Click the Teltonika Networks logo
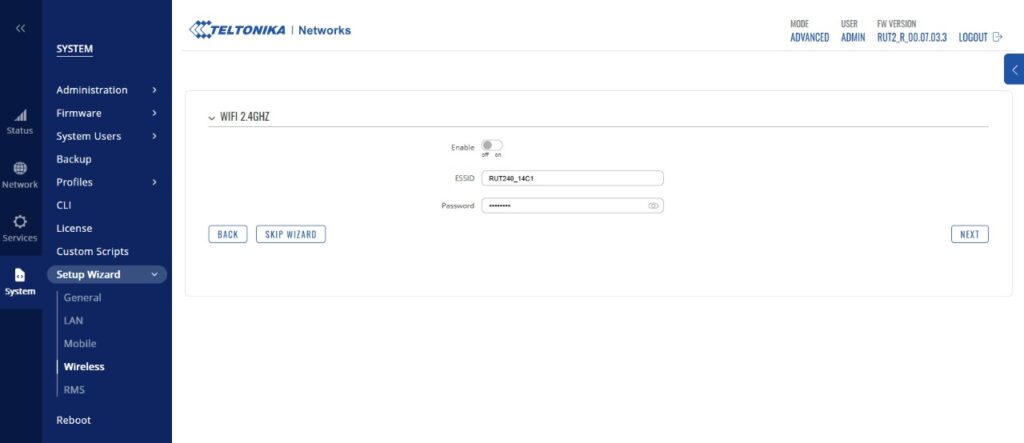The width and height of the screenshot is (1024, 443). click(x=270, y=30)
